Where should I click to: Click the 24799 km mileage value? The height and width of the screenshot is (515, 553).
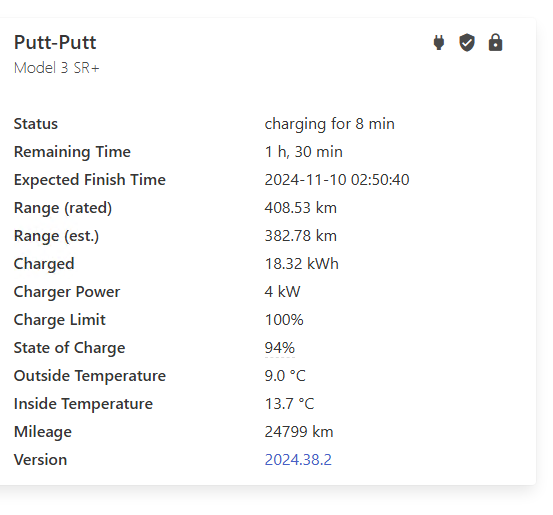pyautogui.click(x=299, y=432)
